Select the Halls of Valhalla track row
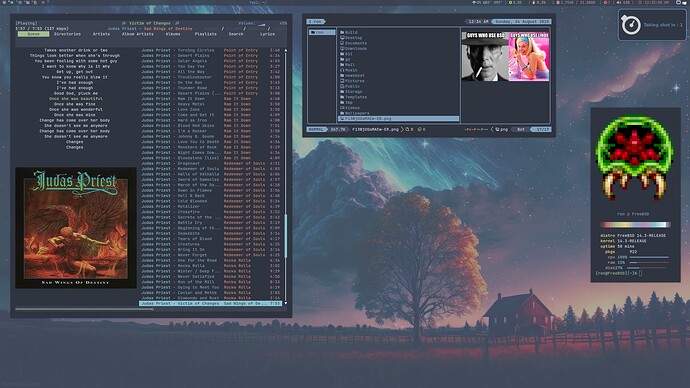690x388 pixels. 211,174
